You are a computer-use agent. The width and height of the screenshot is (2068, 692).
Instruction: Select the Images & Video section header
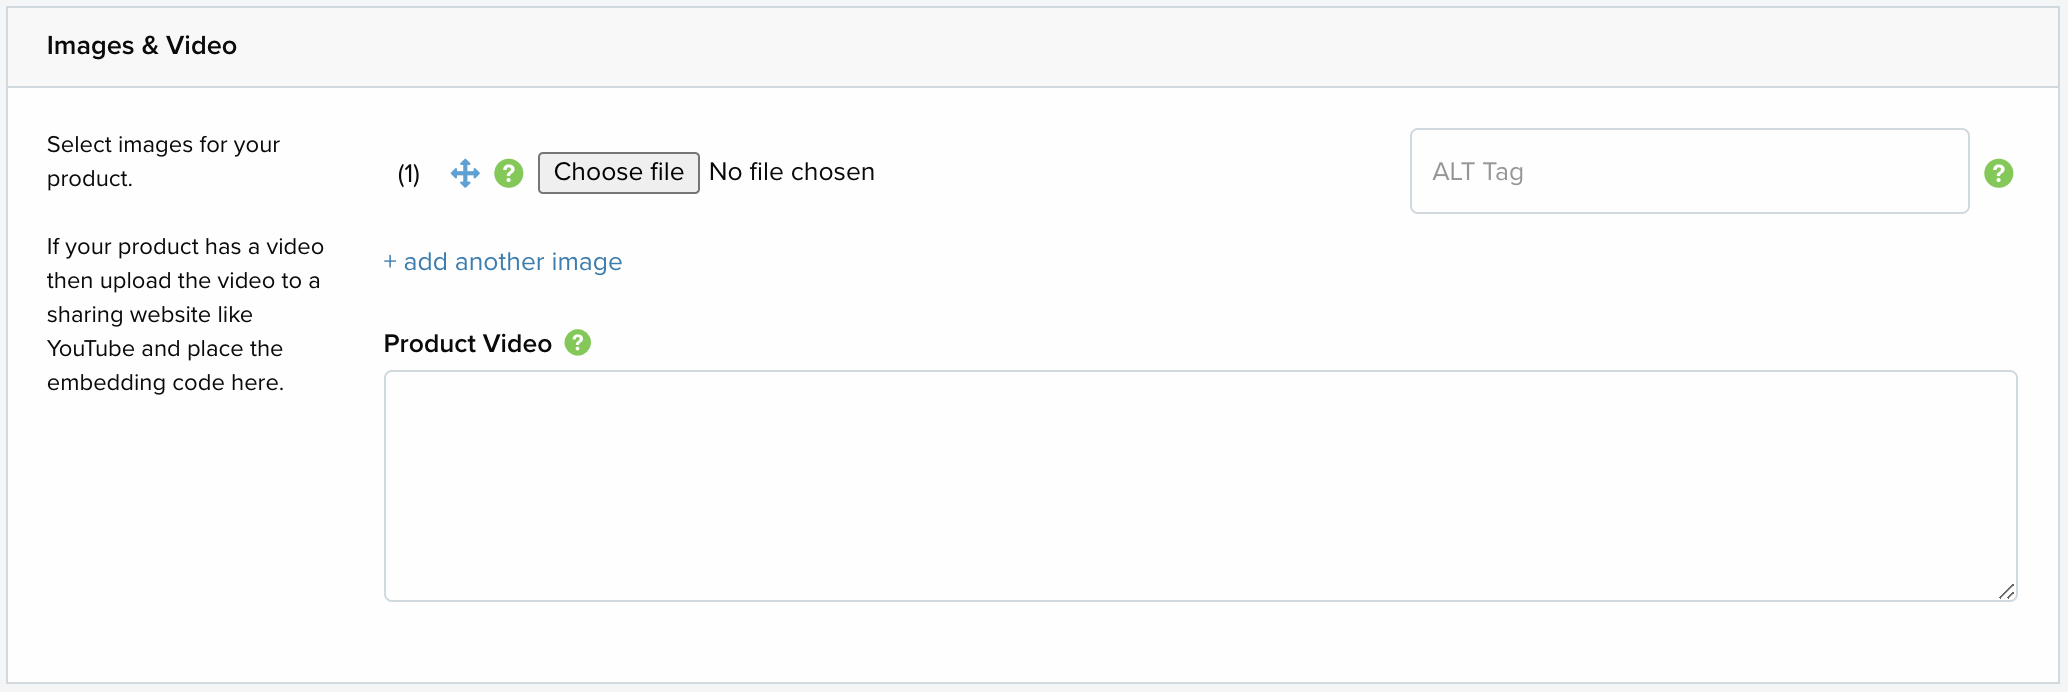click(x=142, y=46)
